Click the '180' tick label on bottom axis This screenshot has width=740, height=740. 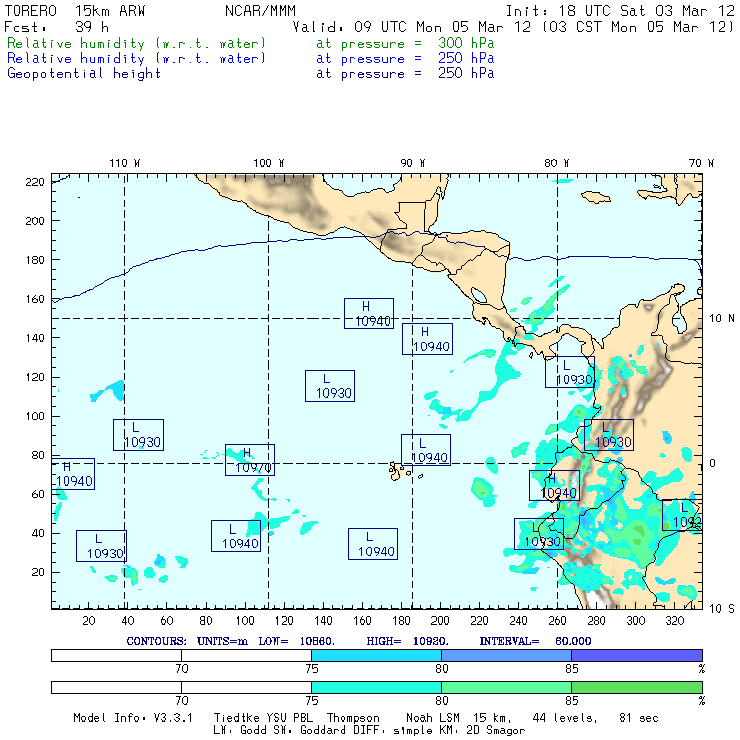(x=401, y=621)
